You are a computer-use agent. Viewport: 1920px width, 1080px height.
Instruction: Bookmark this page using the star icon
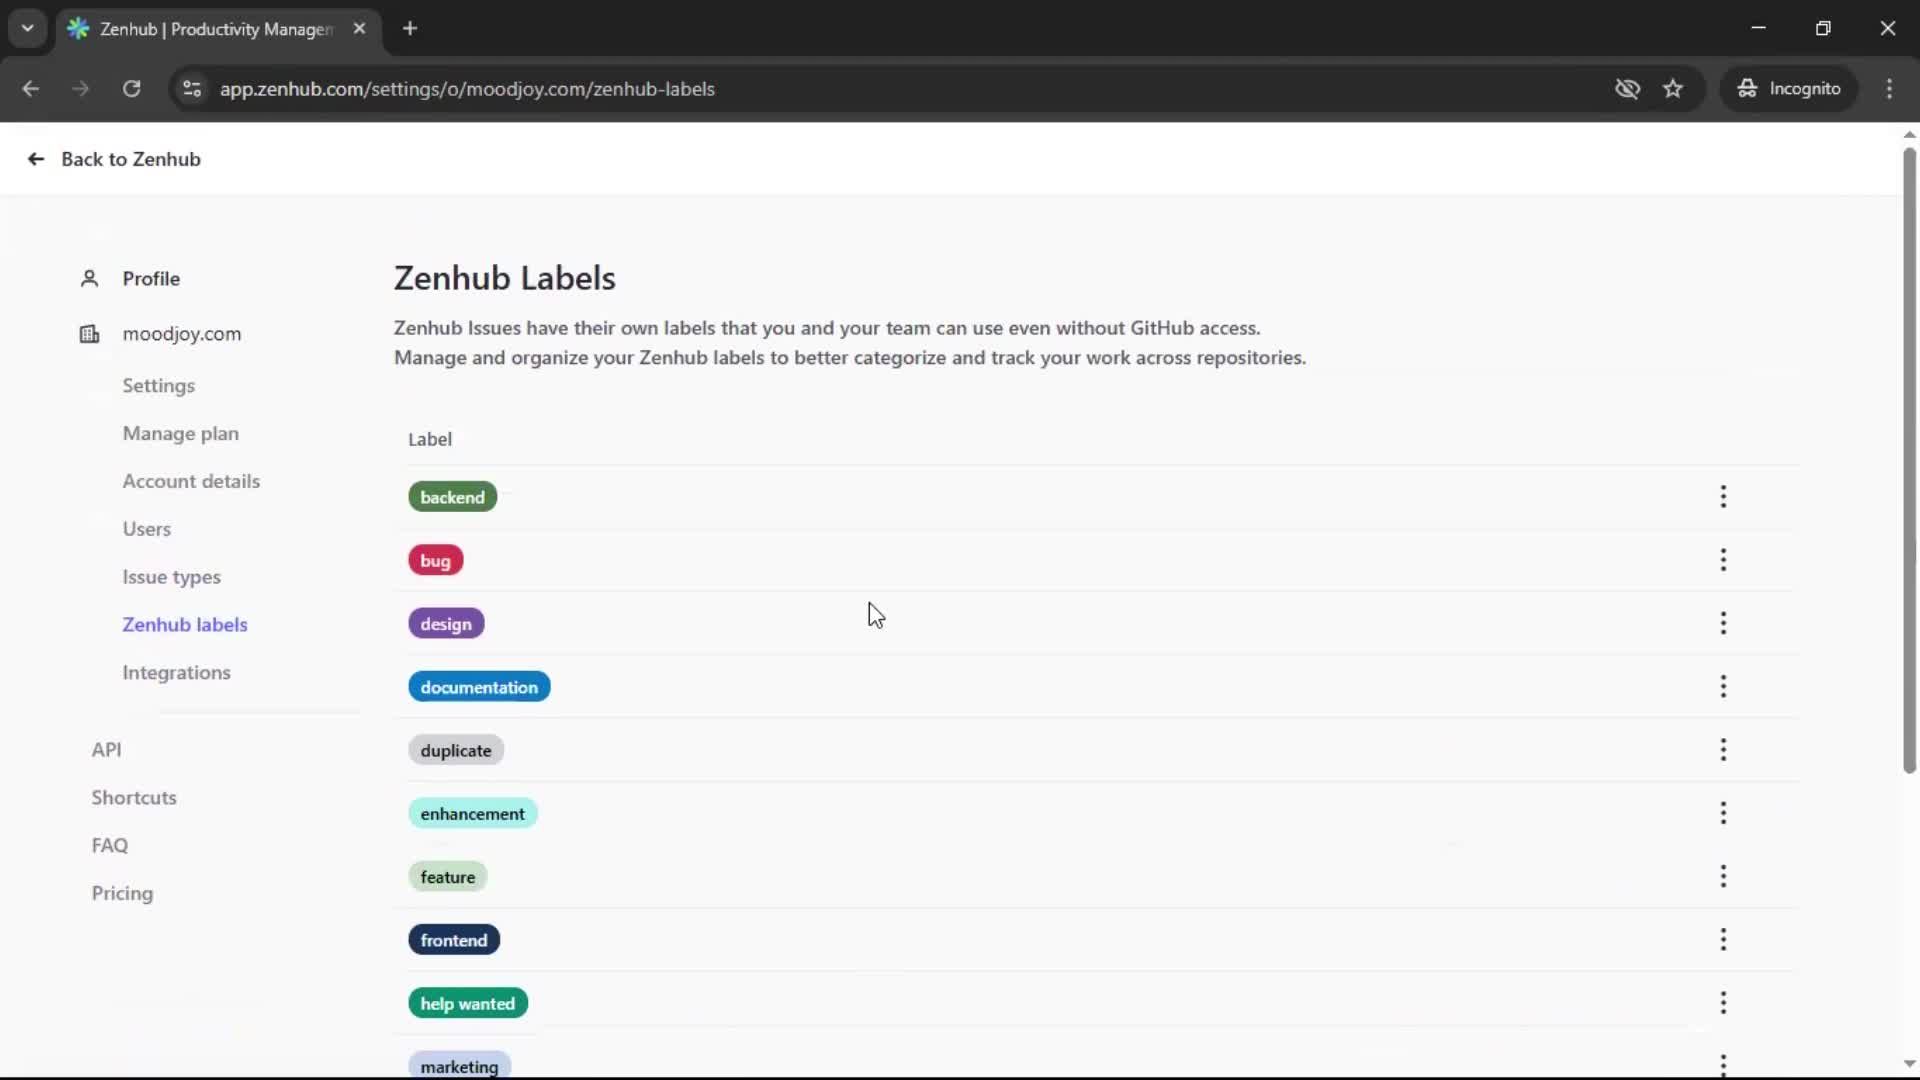point(1674,89)
